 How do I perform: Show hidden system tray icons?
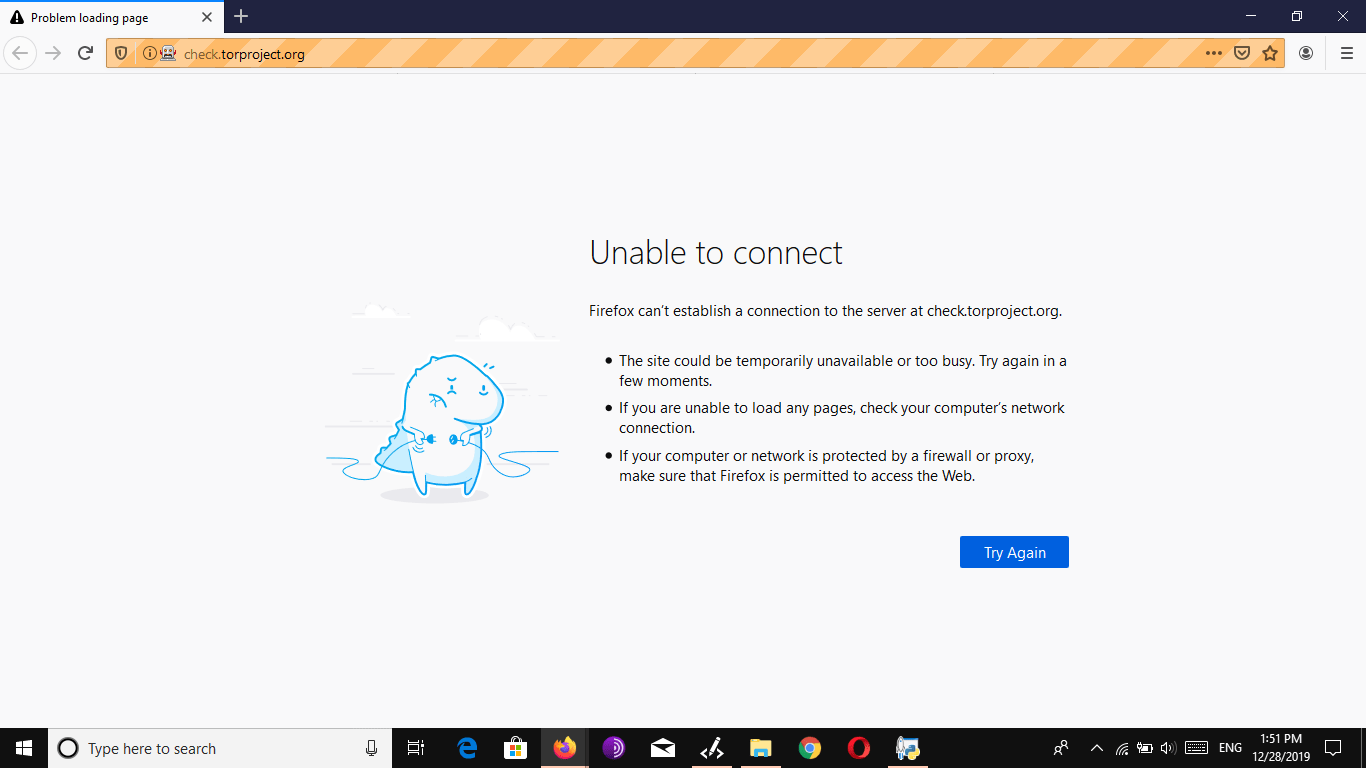click(x=1096, y=748)
